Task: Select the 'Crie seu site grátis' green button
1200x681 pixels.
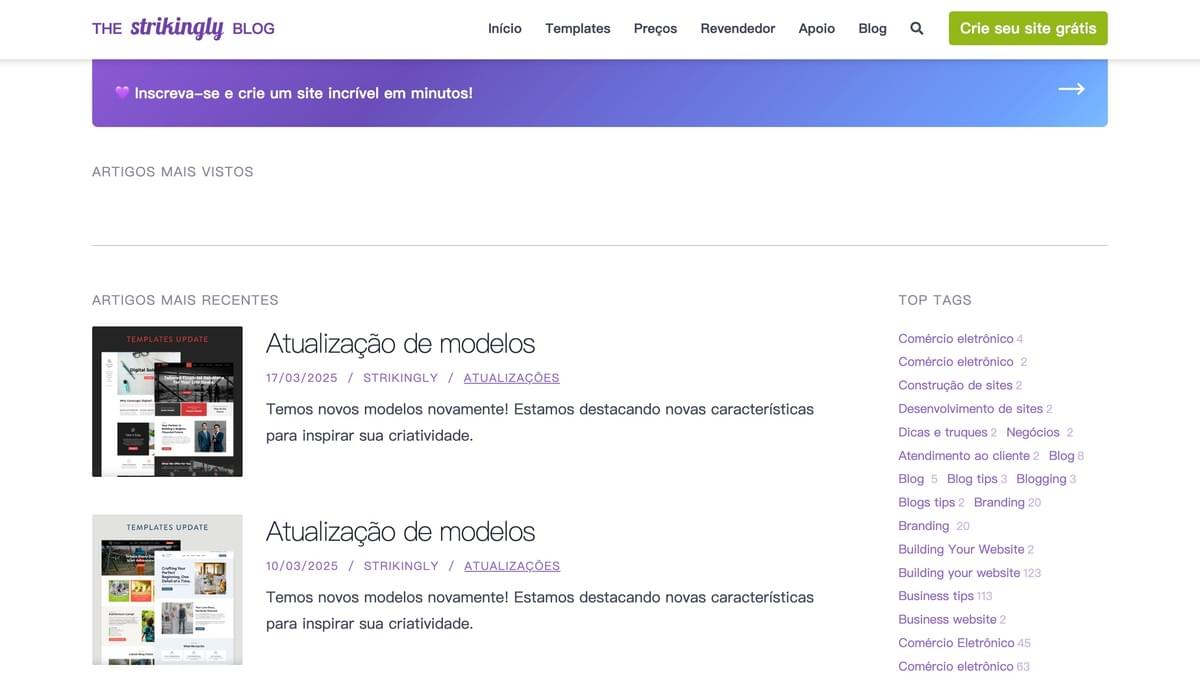Action: 1027,28
